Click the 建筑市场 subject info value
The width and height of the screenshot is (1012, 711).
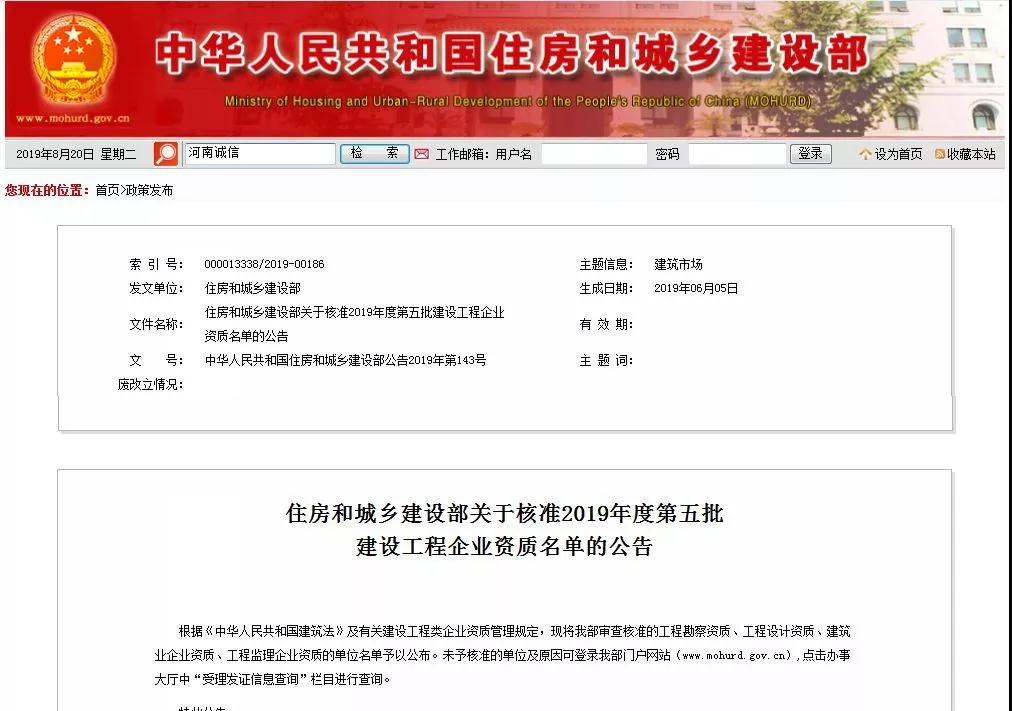click(678, 264)
